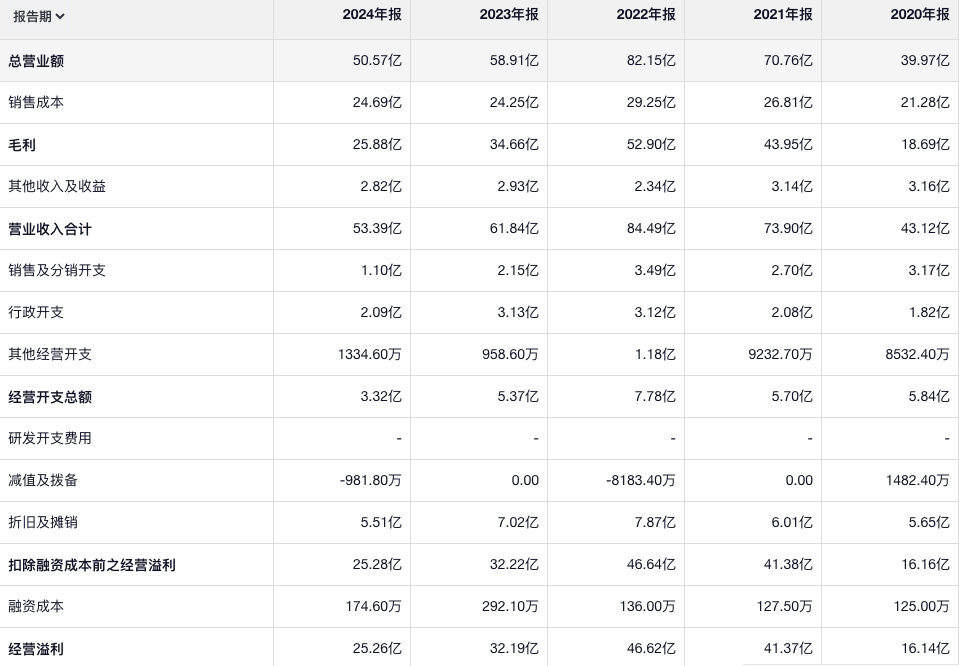Select the 营业收入合计 row label
Screen dimensions: 959x666
(50, 229)
